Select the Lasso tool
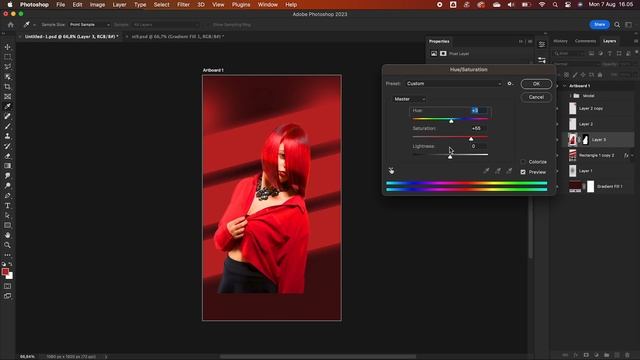 click(7, 67)
